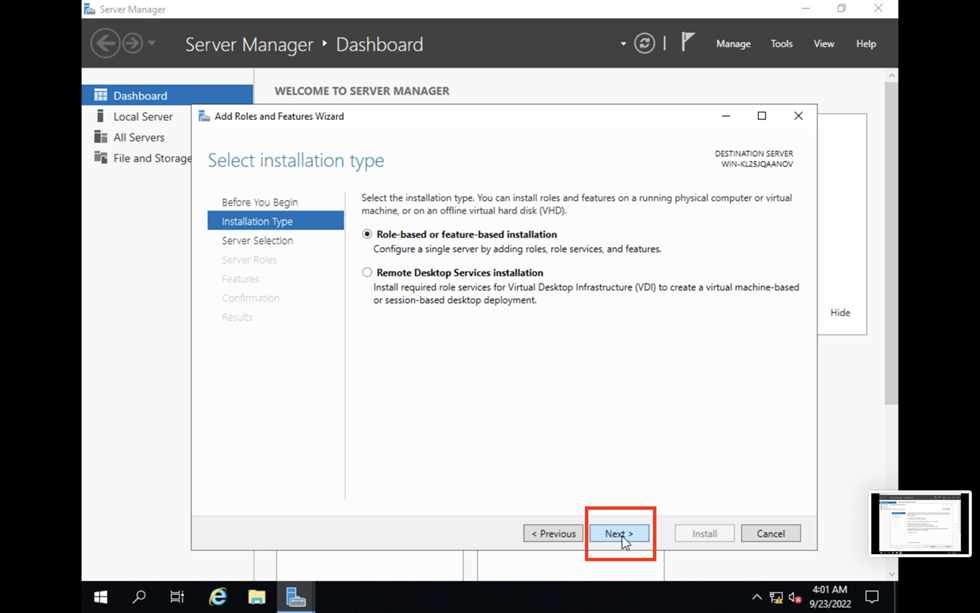980x613 pixels.
Task: Expand the navigation history dropdown arrow
Action: pyautogui.click(x=152, y=43)
